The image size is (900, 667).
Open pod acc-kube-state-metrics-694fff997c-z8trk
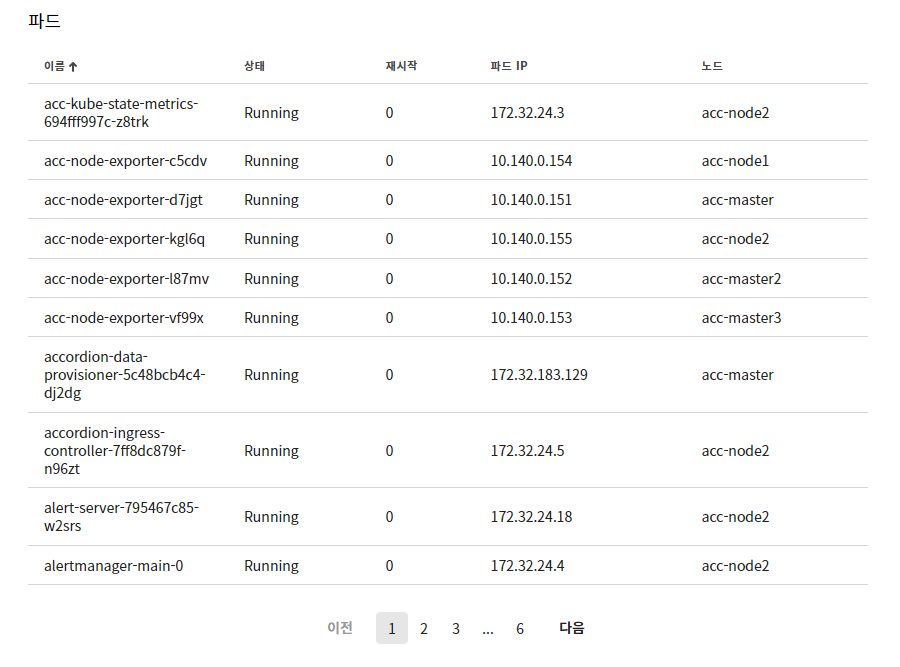(121, 113)
